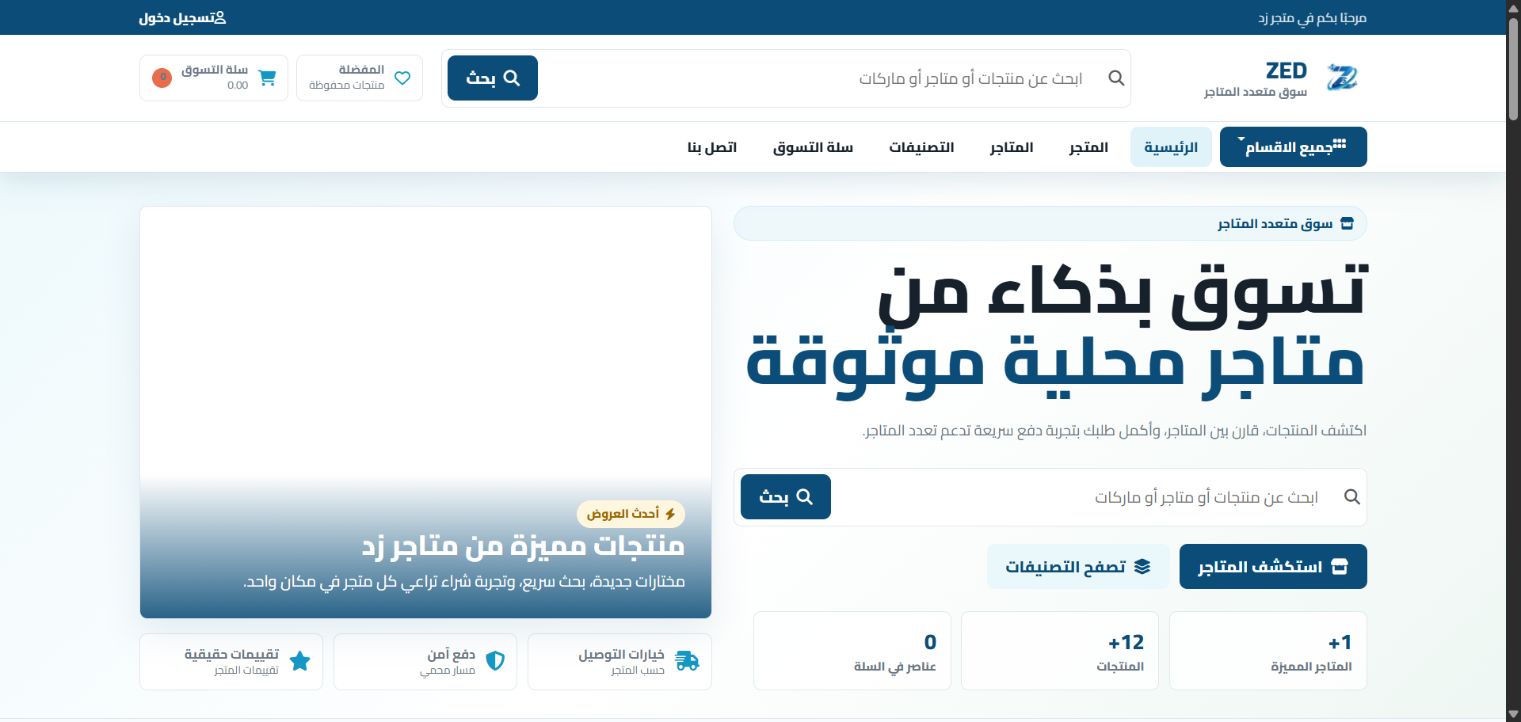Click the layers icon in تصفح التصنيفات
1521x722 pixels.
[1143, 567]
